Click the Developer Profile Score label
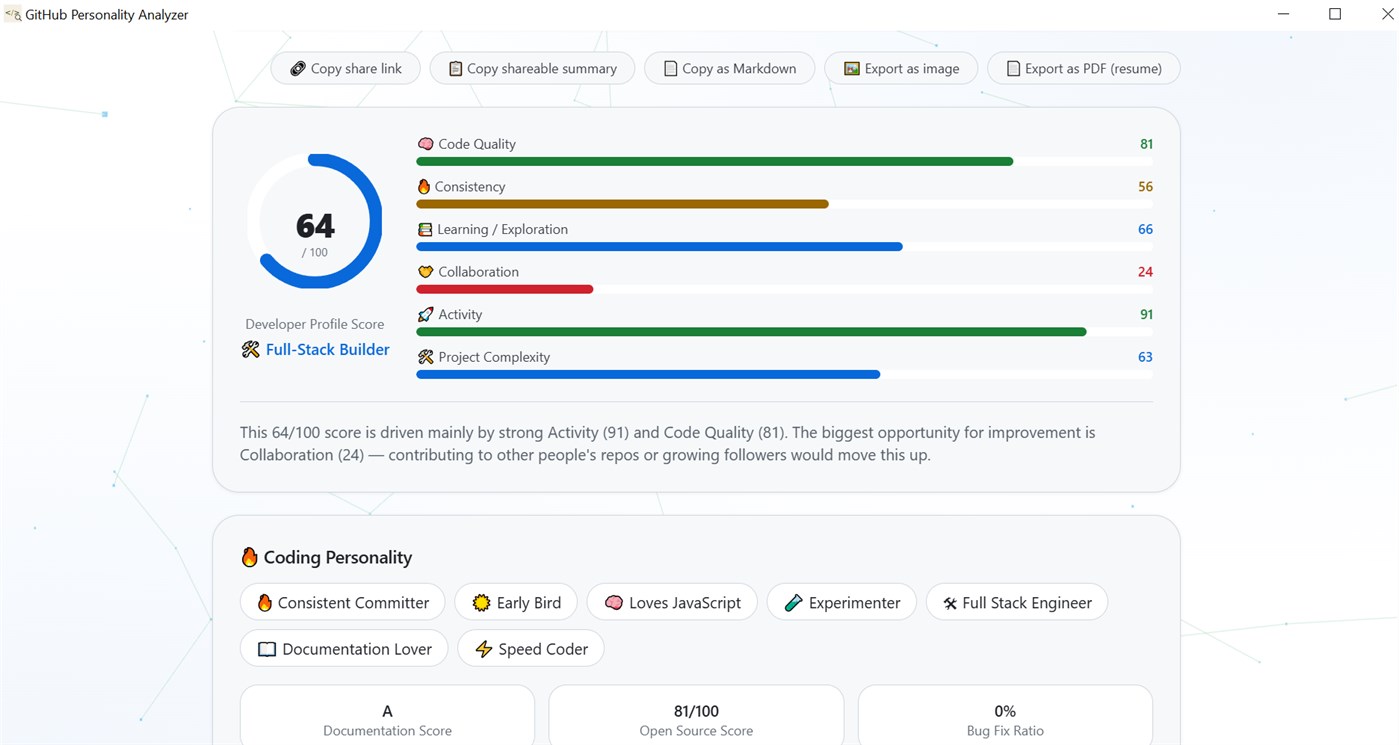This screenshot has height=745, width=1399. point(315,324)
